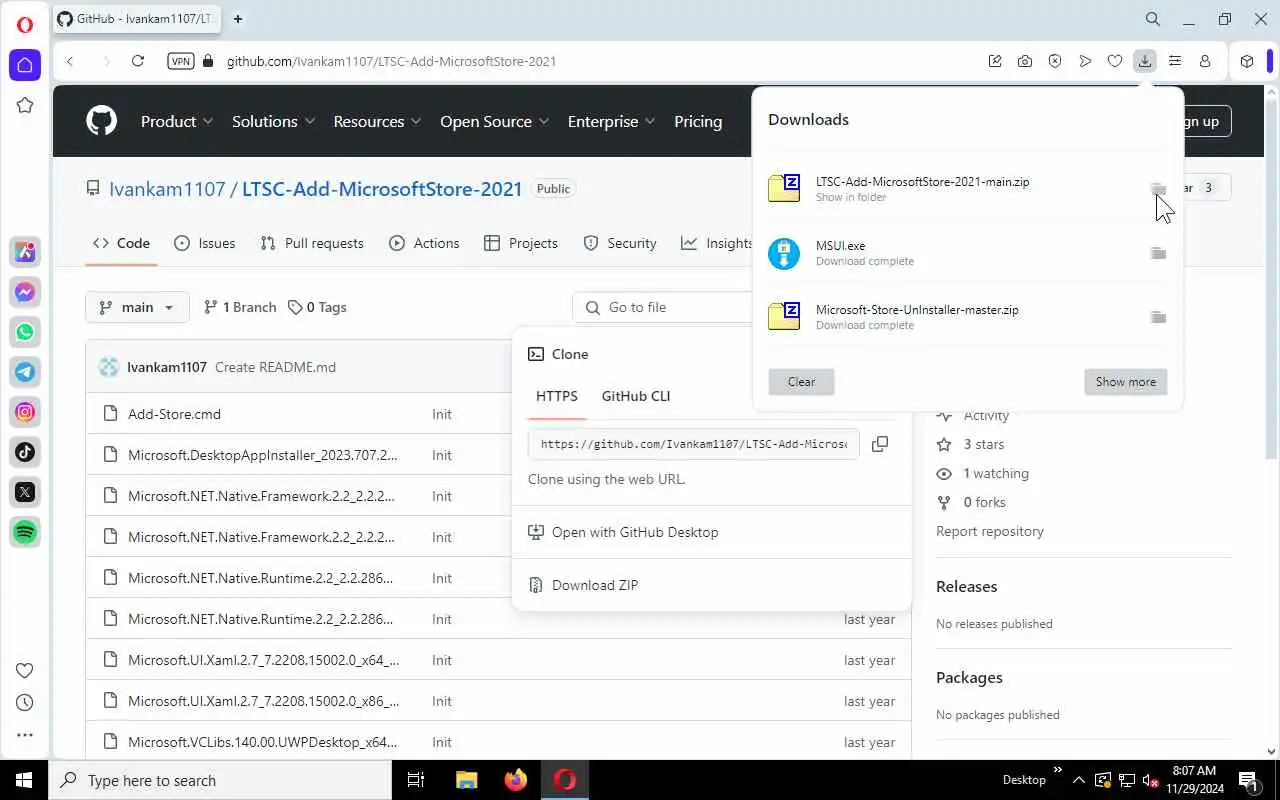The image size is (1280, 800).
Task: Open the main branch selector dropdown
Action: coord(137,307)
